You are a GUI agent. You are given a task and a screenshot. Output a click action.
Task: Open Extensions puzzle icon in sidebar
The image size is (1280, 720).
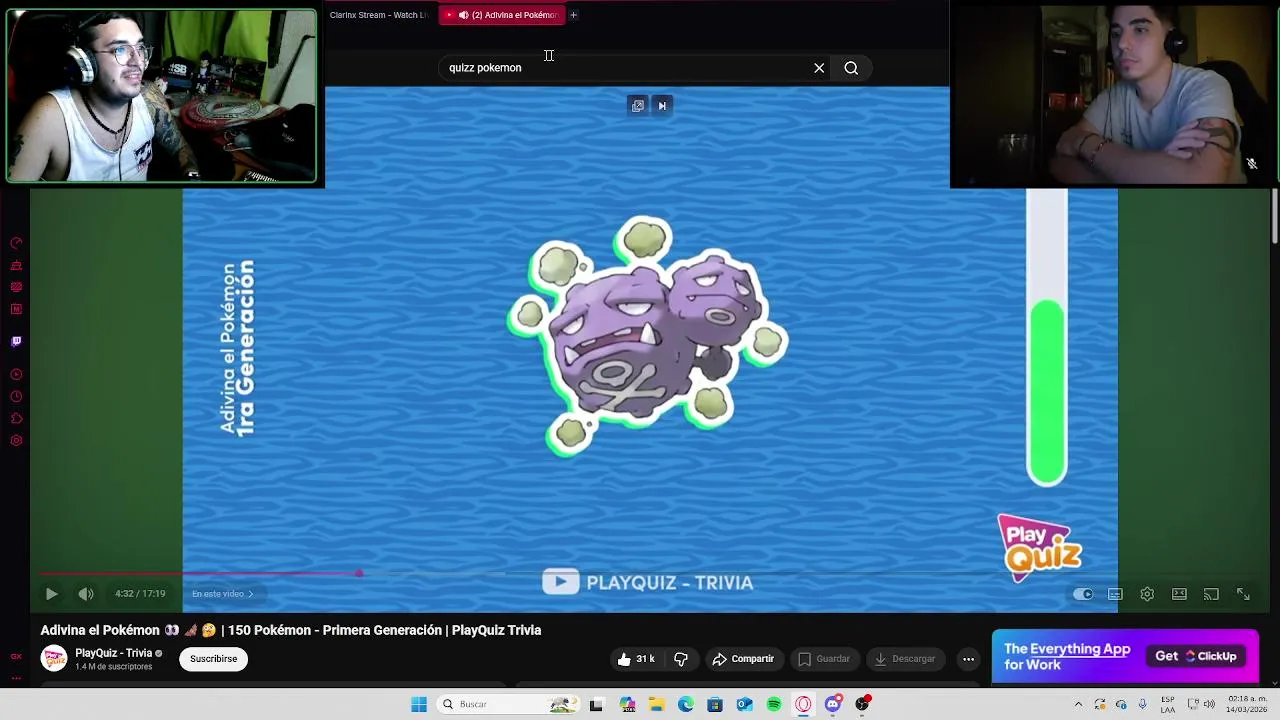point(16,419)
